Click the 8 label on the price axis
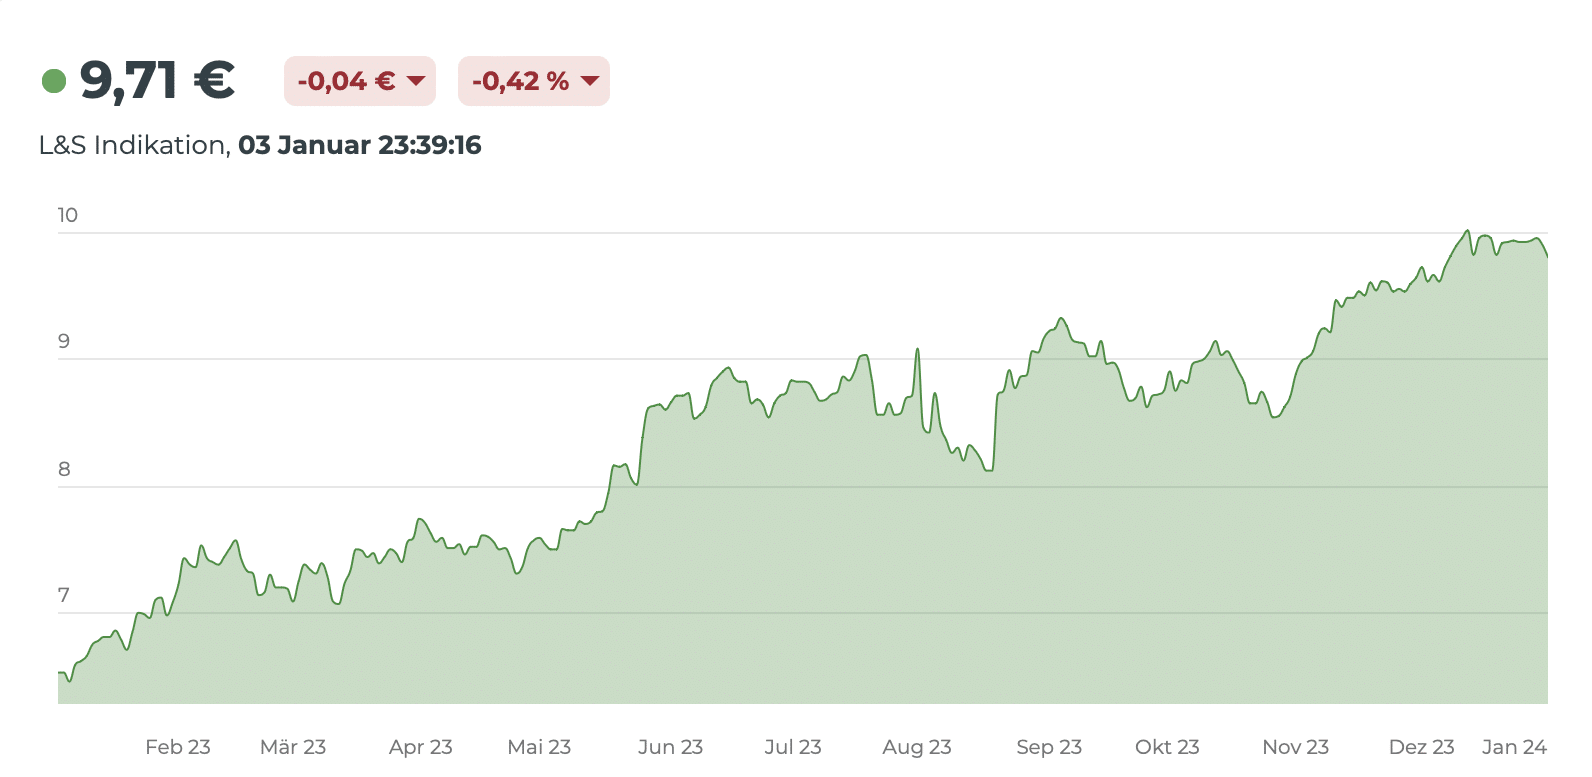Viewport: 1592px width, 777px height. (64, 469)
